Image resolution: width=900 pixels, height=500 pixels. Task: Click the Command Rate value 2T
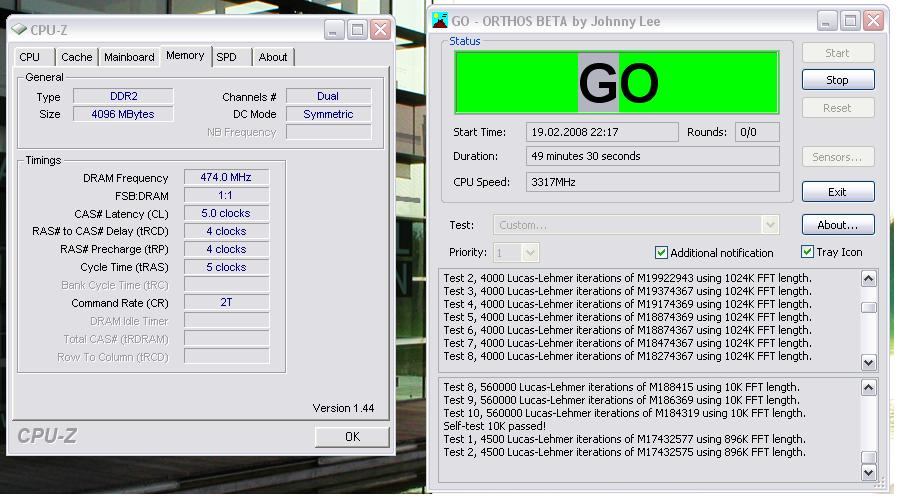tap(226, 302)
